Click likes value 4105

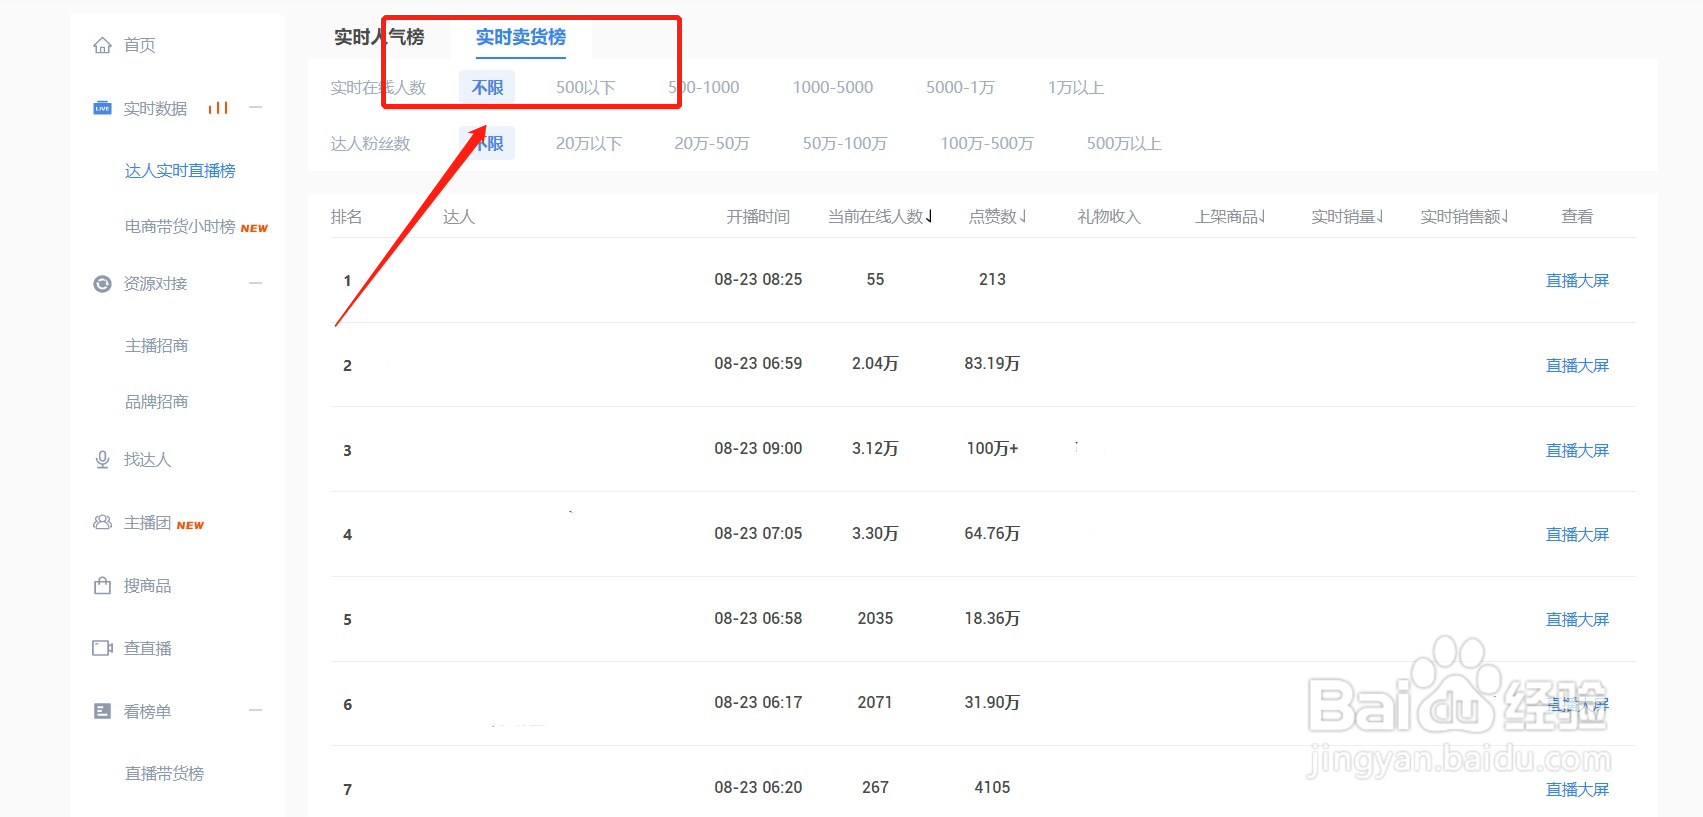tap(992, 788)
